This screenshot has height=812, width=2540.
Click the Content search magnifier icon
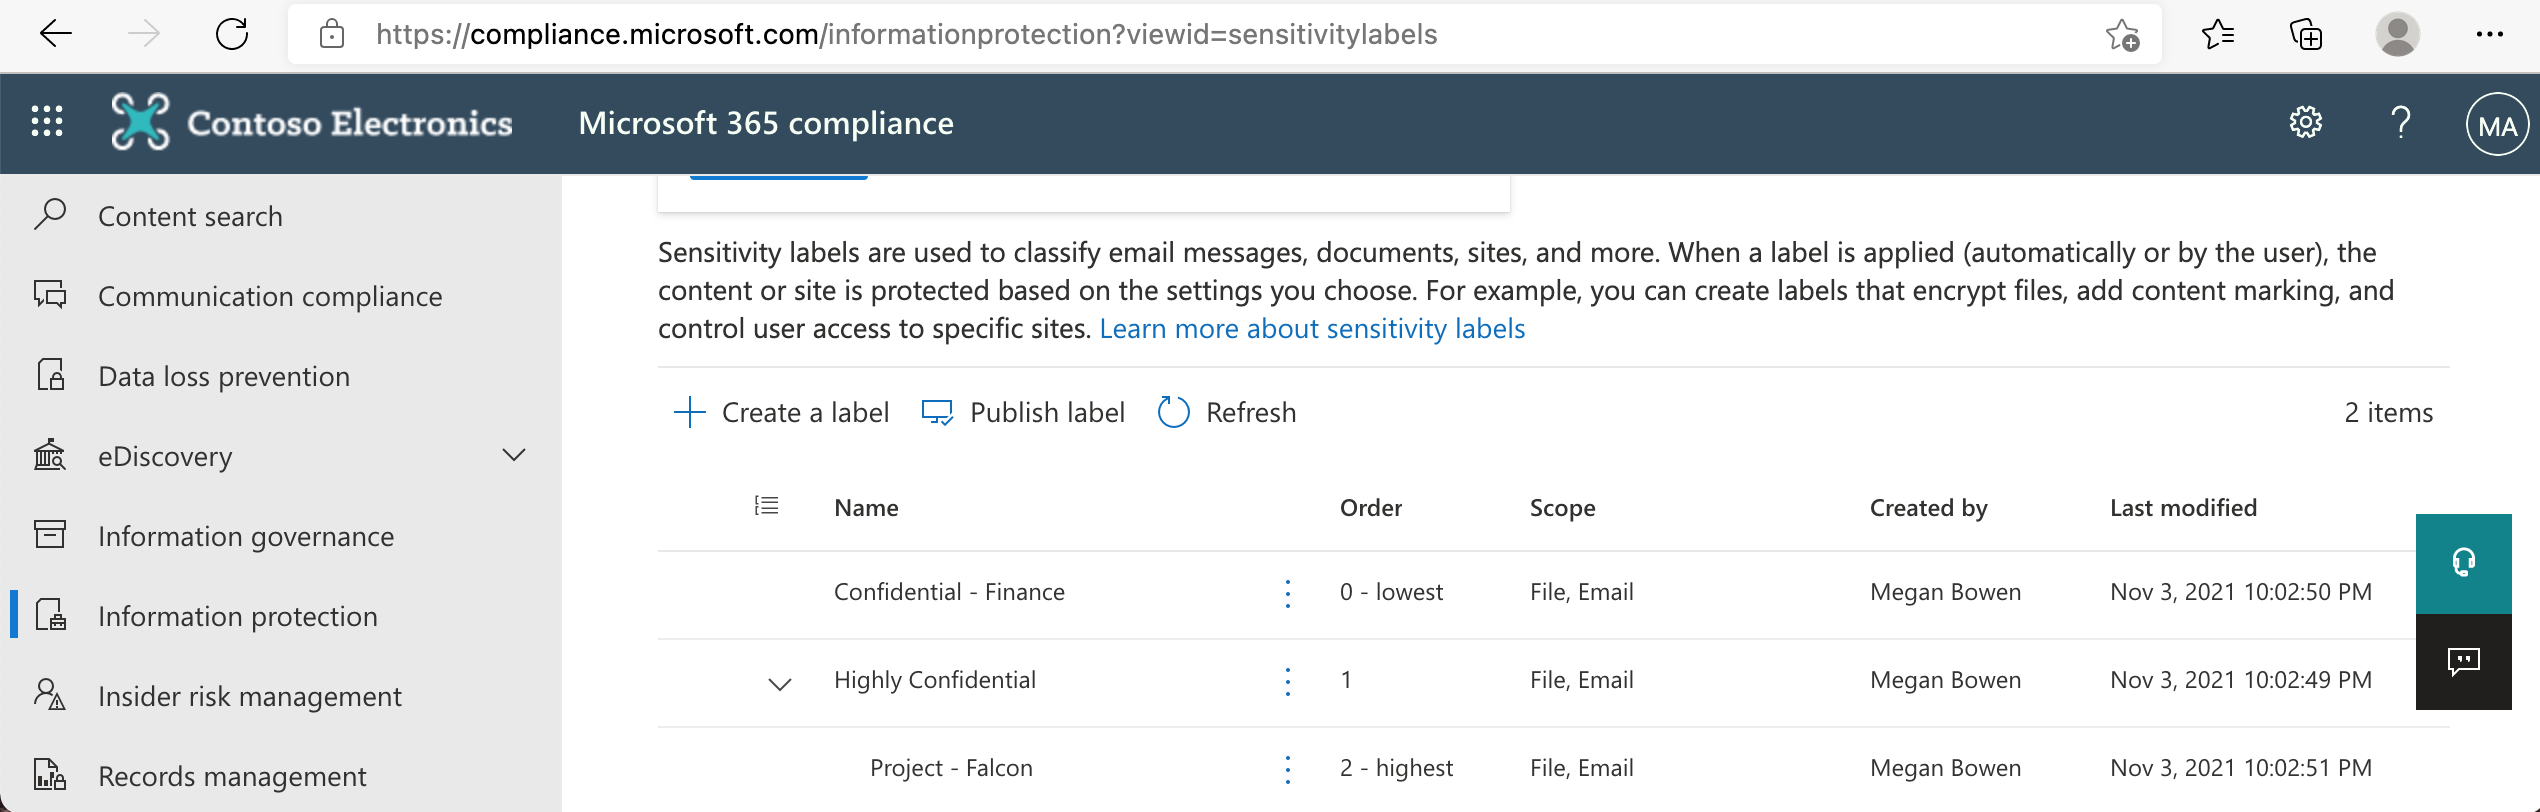(50, 215)
